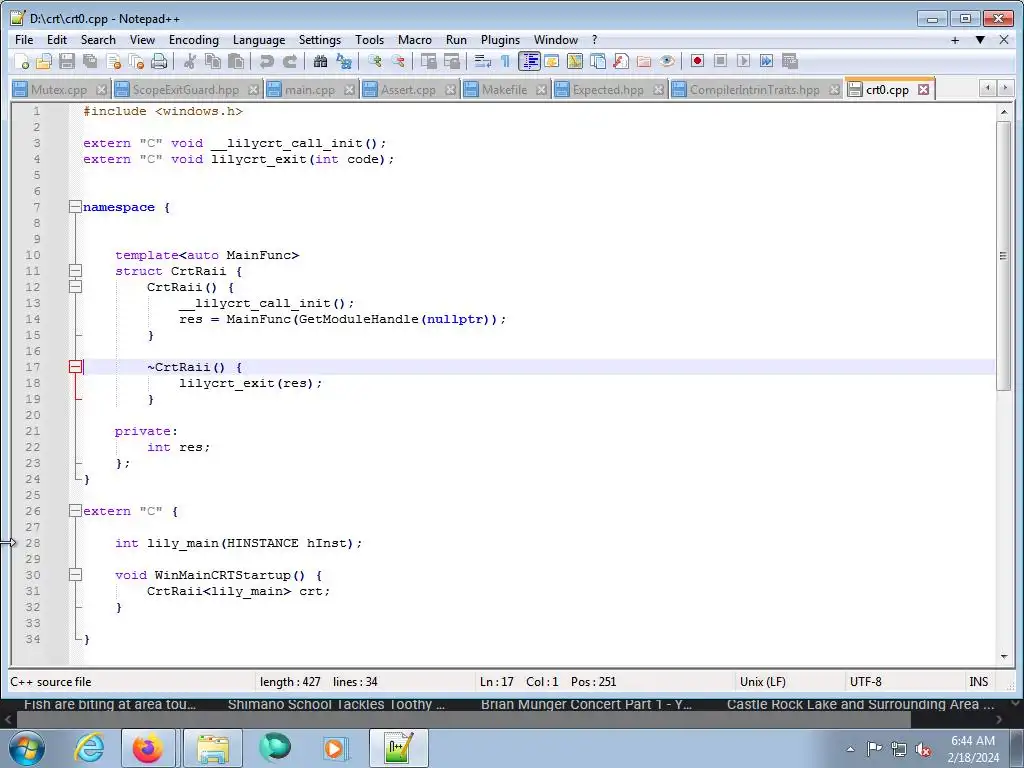Image resolution: width=1024 pixels, height=768 pixels.
Task: Click the Undo arrow icon
Action: click(x=266, y=61)
